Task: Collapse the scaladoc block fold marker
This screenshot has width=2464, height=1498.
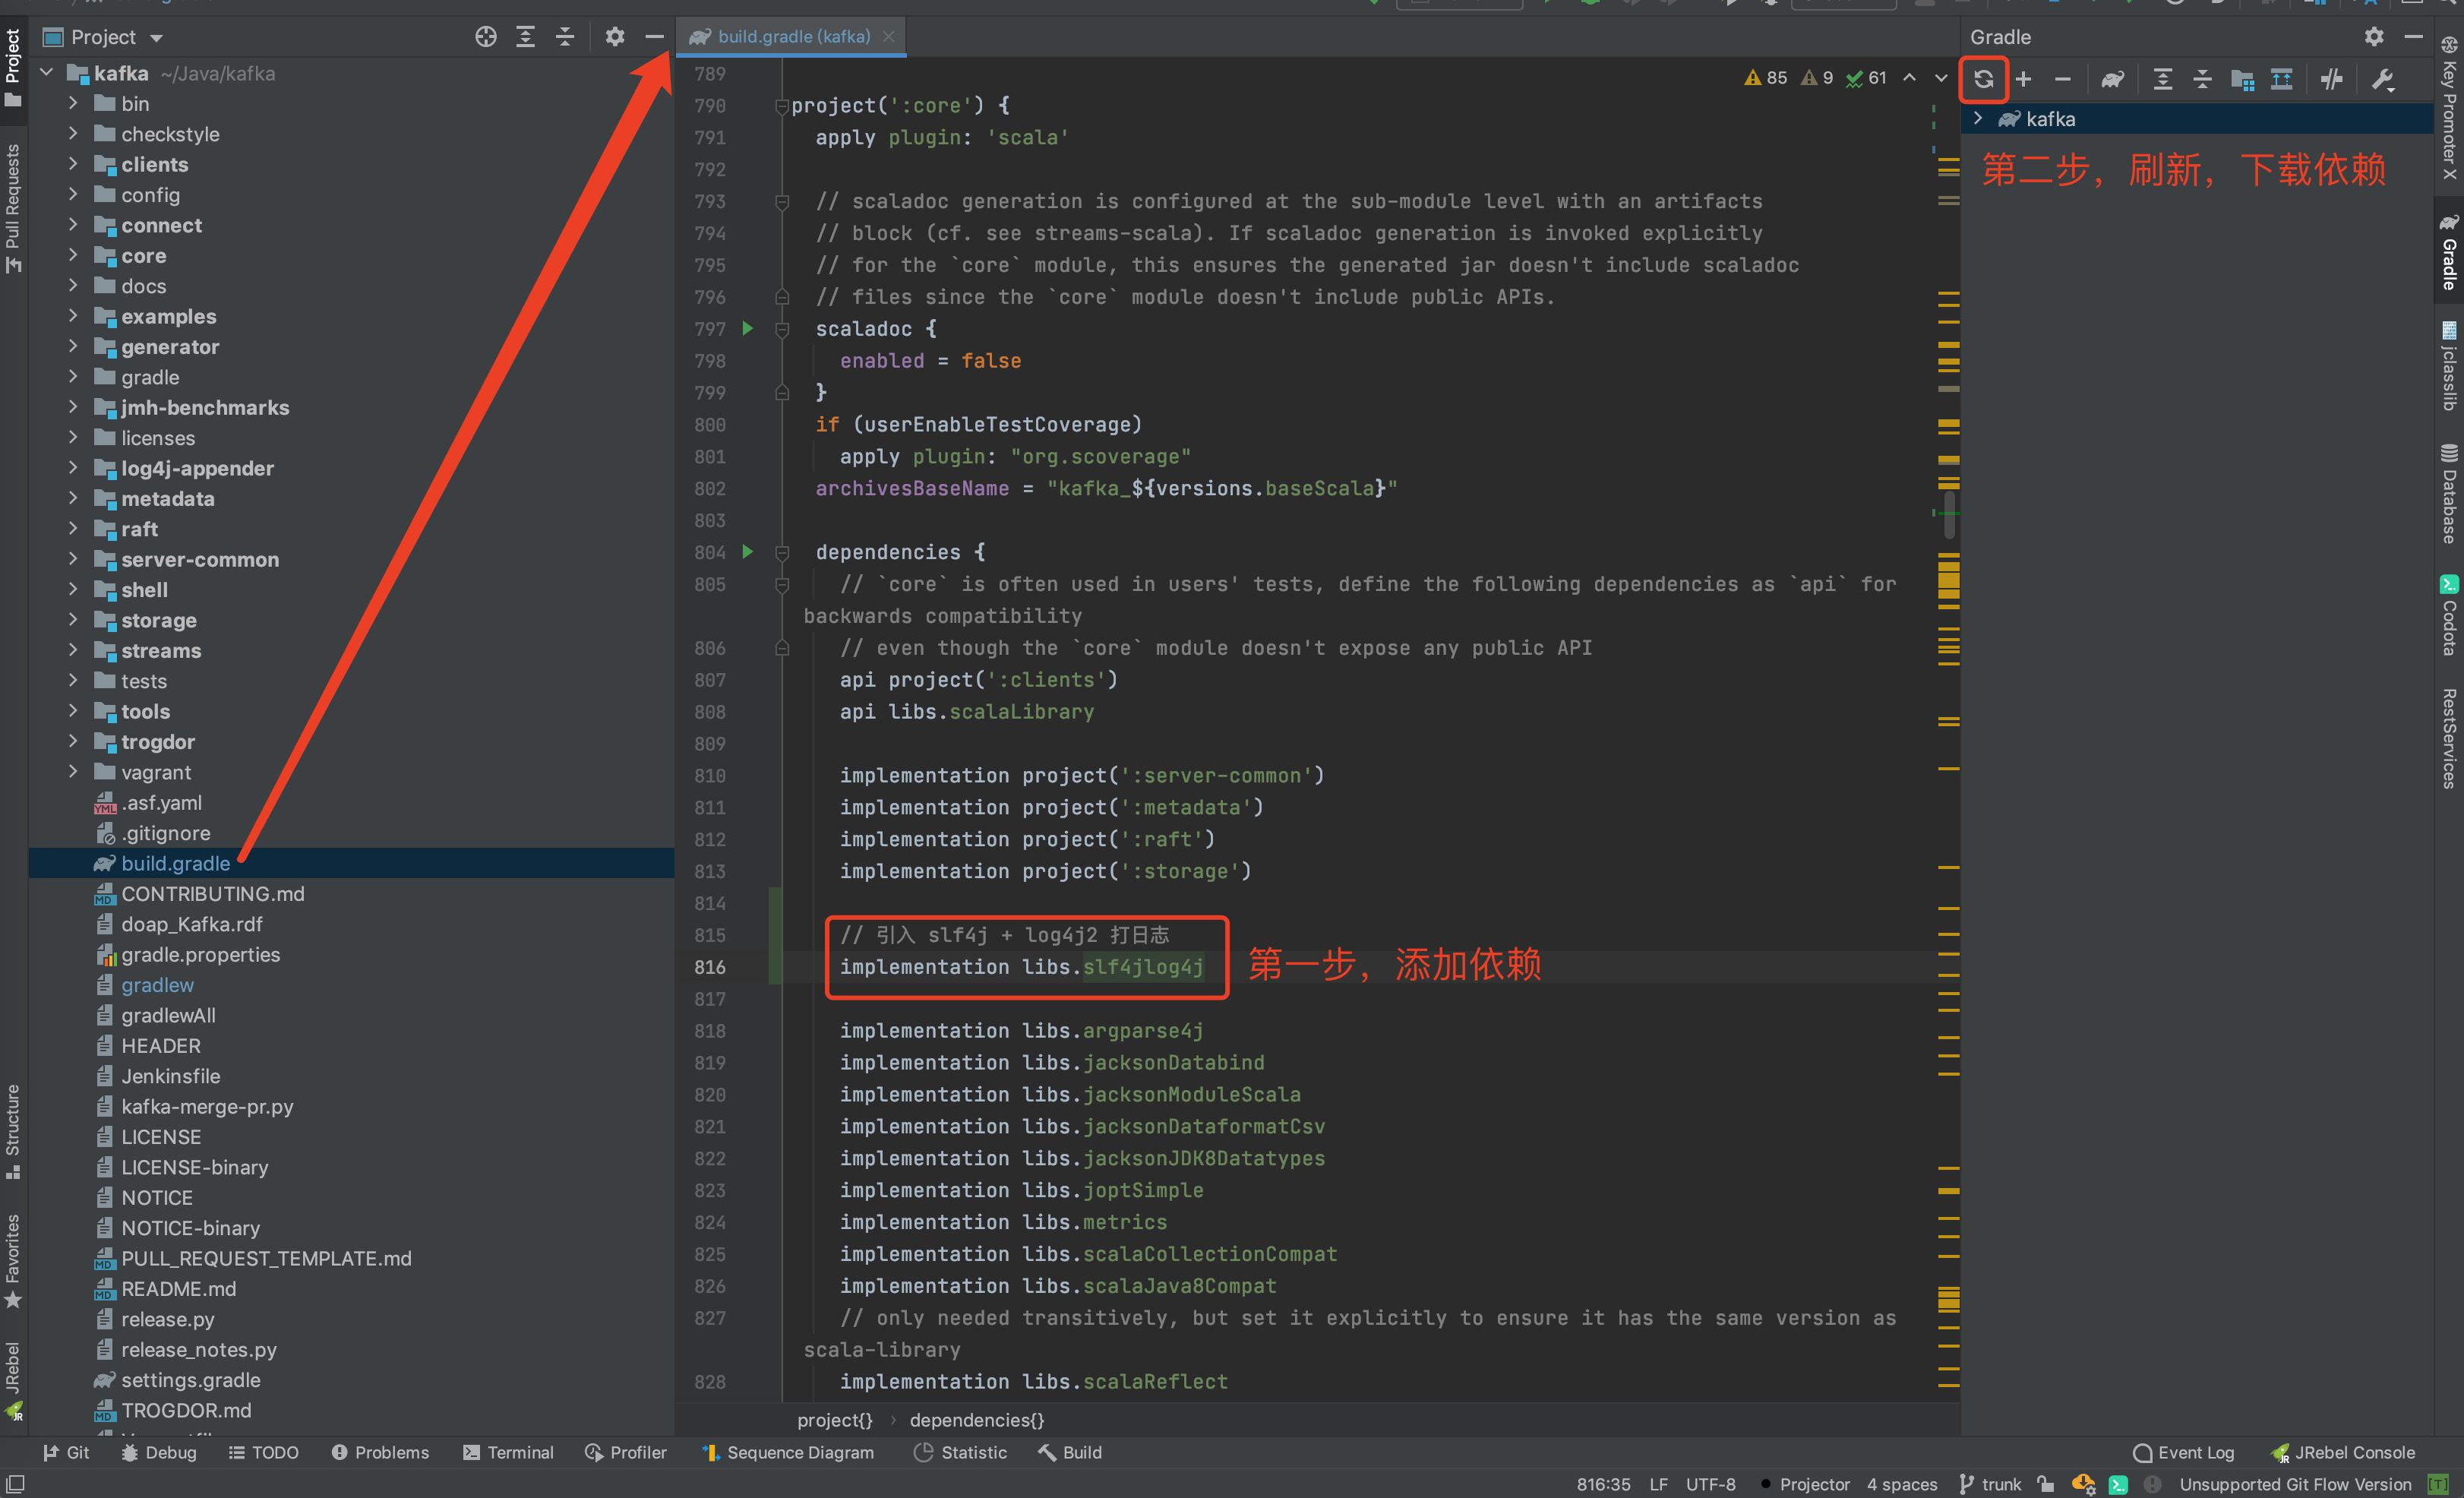Action: (782, 329)
